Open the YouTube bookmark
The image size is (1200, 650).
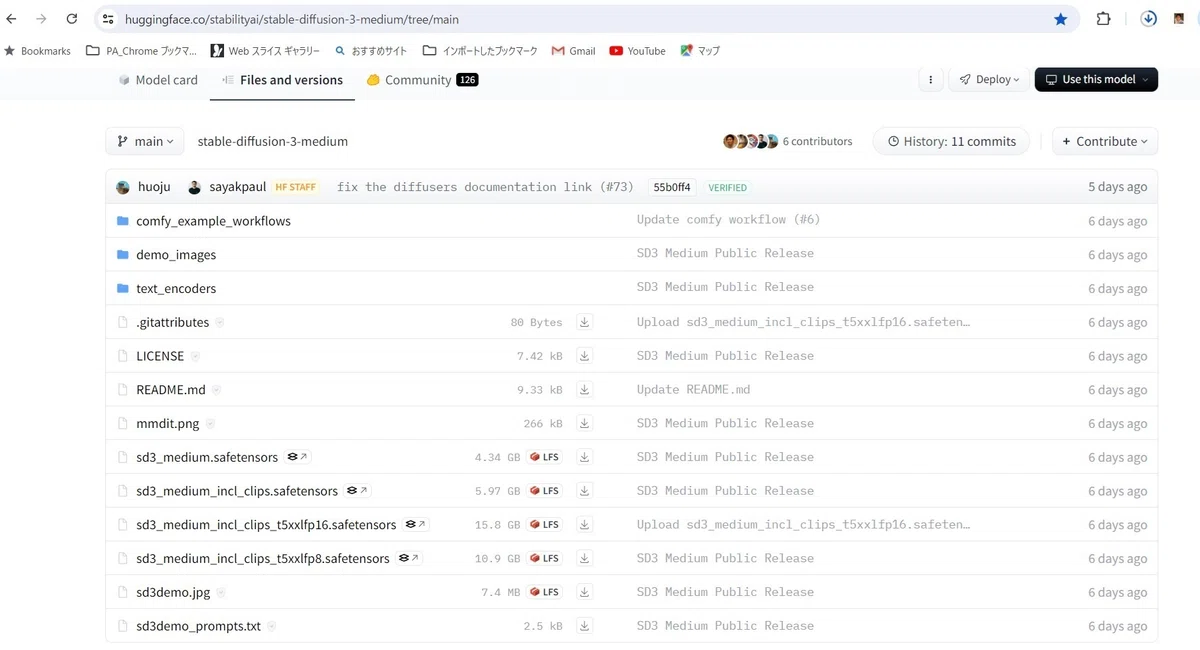(637, 50)
